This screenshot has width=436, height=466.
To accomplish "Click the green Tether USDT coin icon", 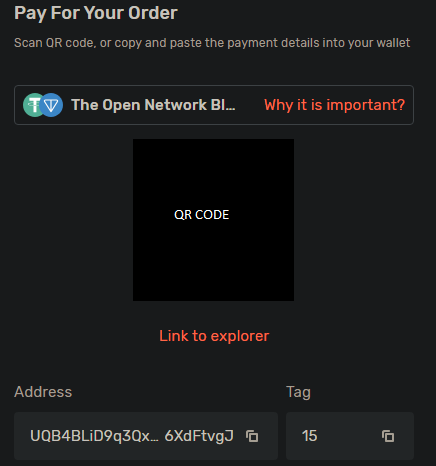I will pyautogui.click(x=33, y=105).
